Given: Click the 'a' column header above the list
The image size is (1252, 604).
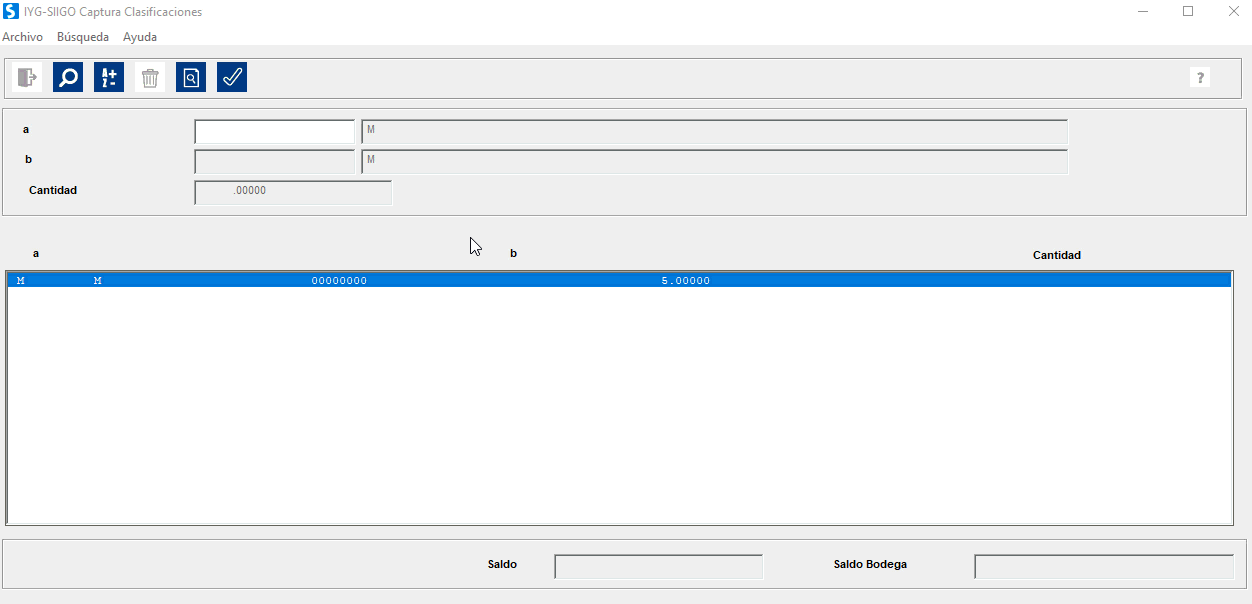Looking at the screenshot, I should click(36, 254).
